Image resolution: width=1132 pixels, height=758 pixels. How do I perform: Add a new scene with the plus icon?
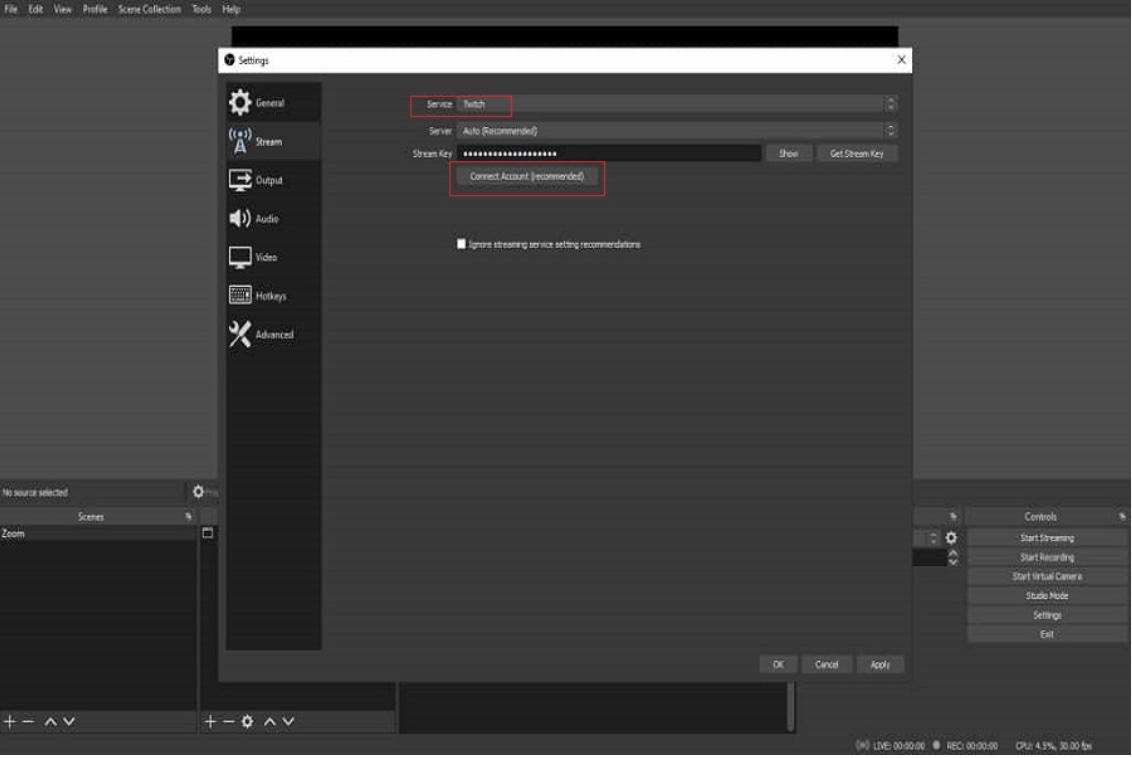click(x=10, y=721)
